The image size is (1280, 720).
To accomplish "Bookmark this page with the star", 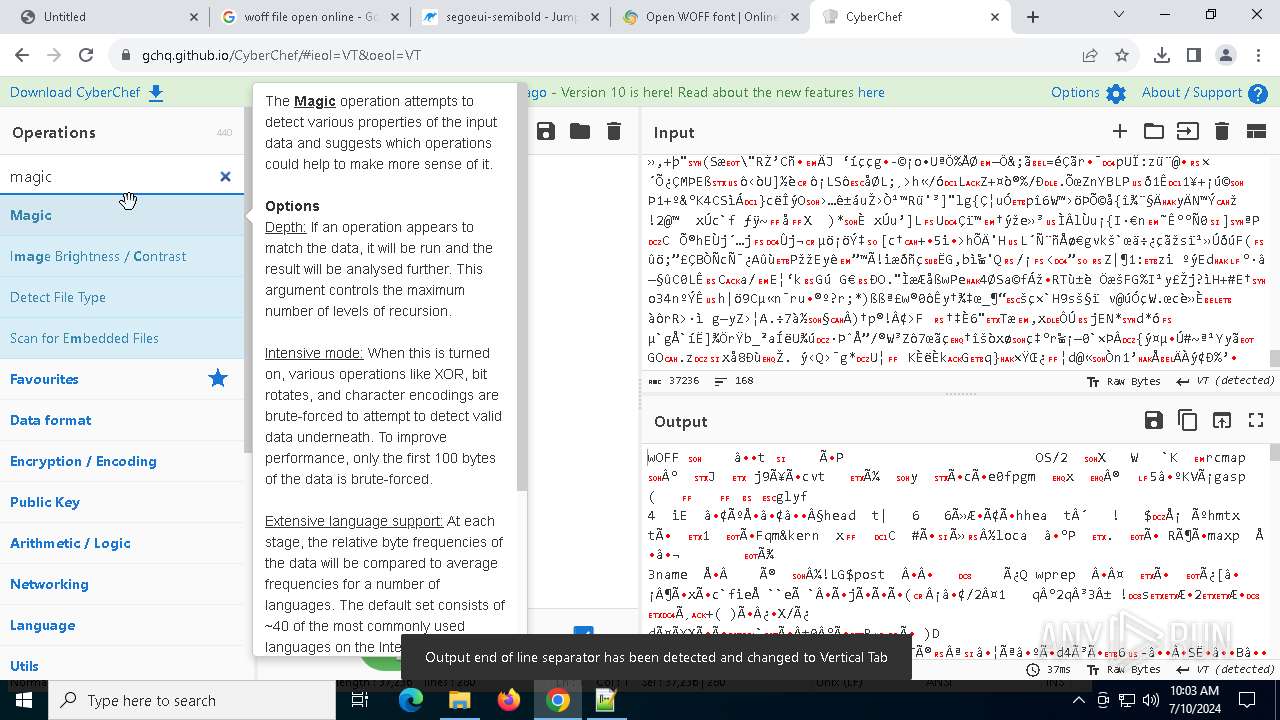I will coord(1122,56).
